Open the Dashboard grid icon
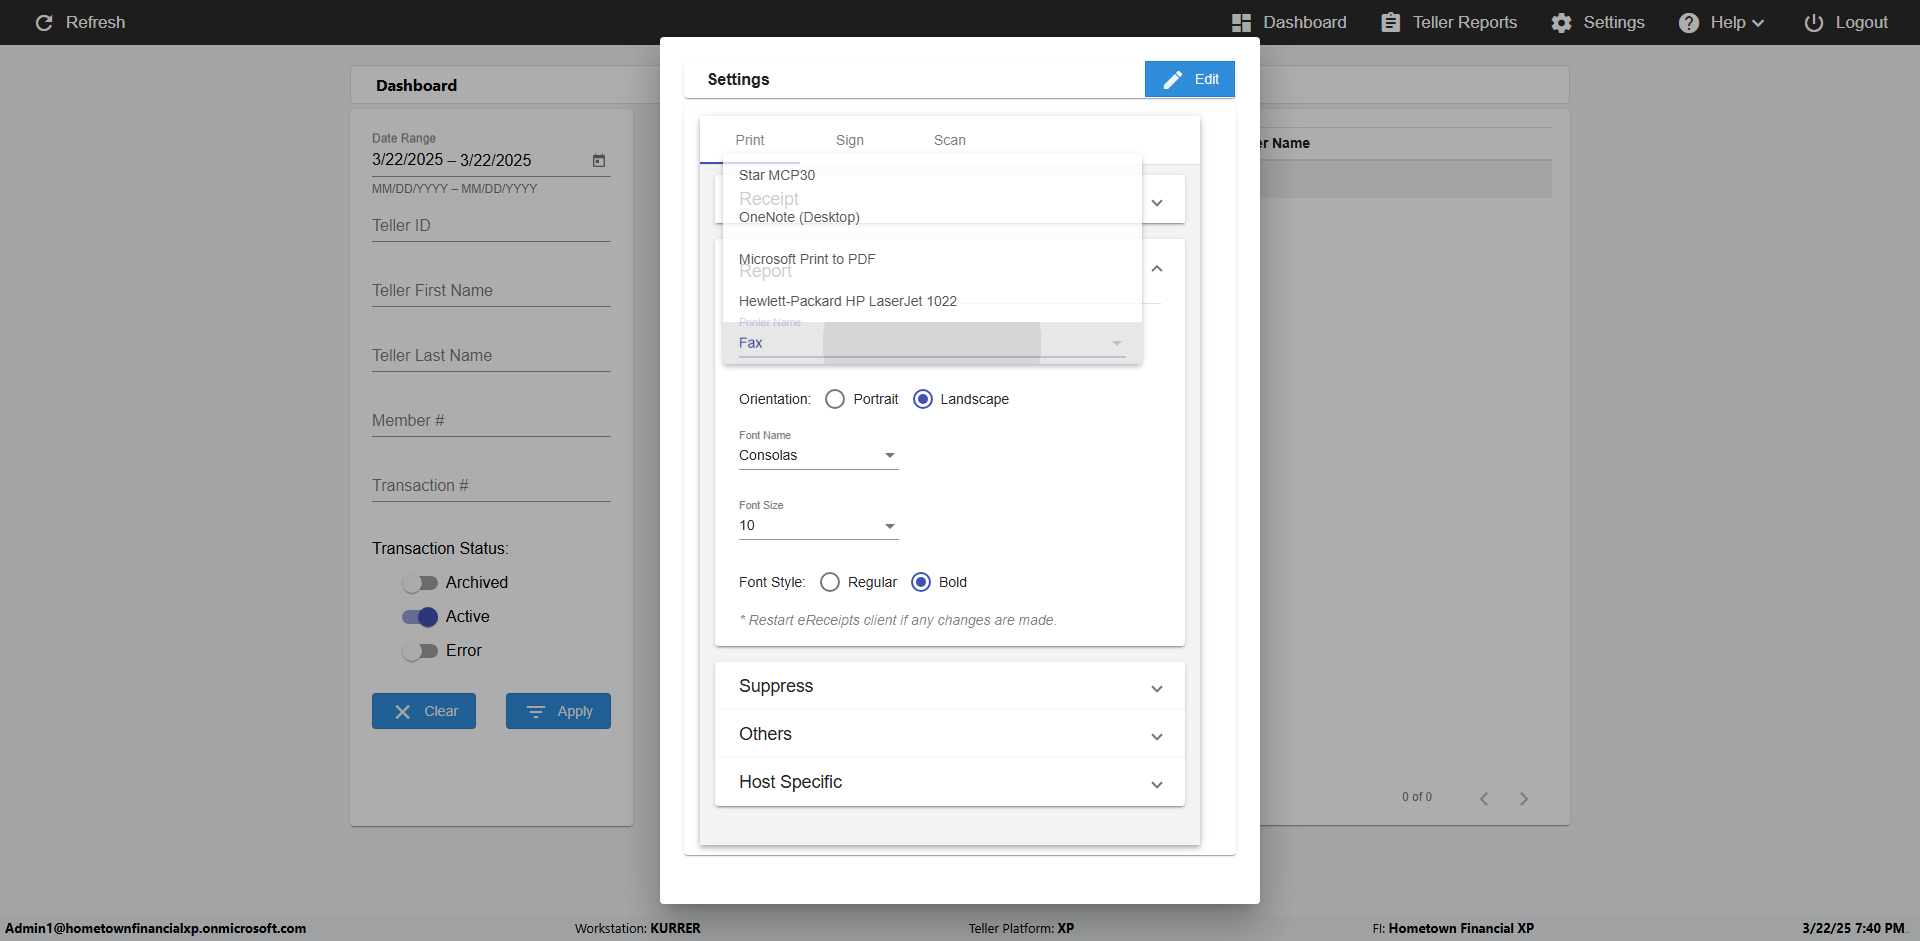 (1241, 22)
